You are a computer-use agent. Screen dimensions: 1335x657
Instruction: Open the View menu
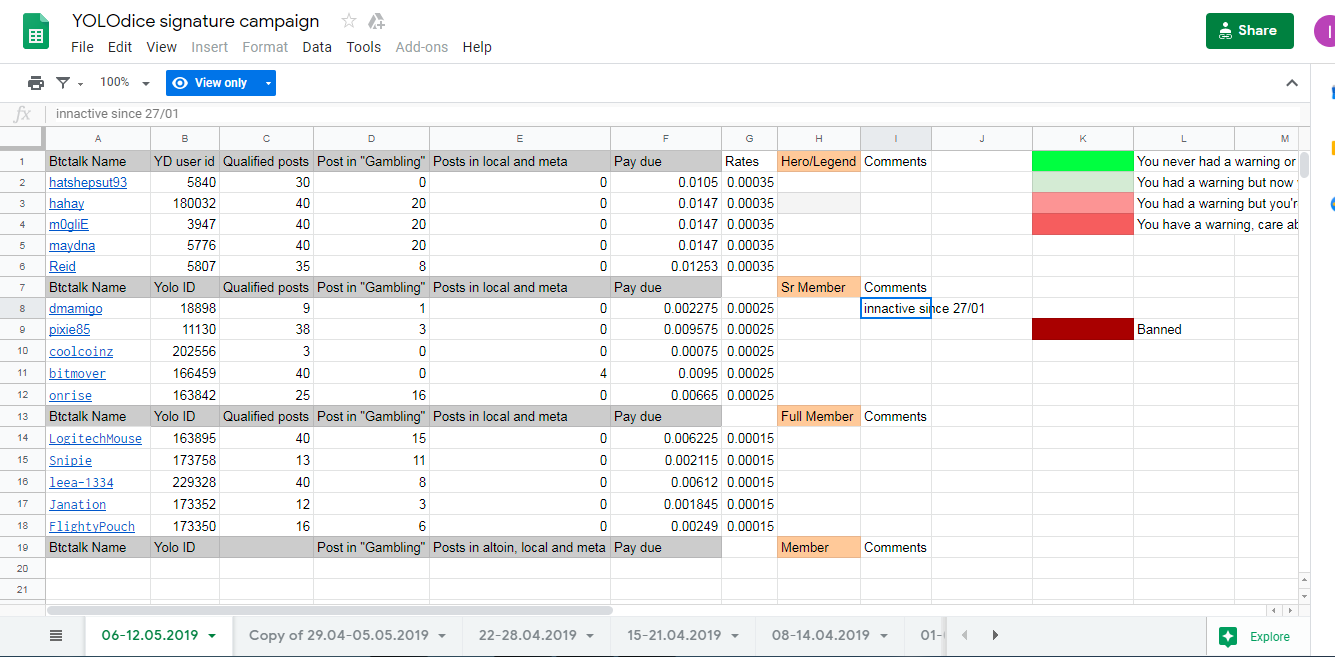click(x=161, y=47)
